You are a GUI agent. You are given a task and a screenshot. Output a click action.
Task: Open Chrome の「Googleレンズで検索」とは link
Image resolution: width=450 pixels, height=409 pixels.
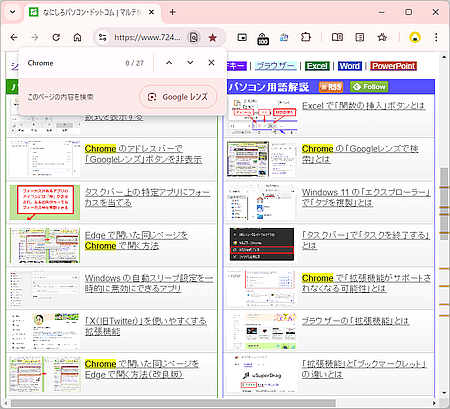coord(360,154)
